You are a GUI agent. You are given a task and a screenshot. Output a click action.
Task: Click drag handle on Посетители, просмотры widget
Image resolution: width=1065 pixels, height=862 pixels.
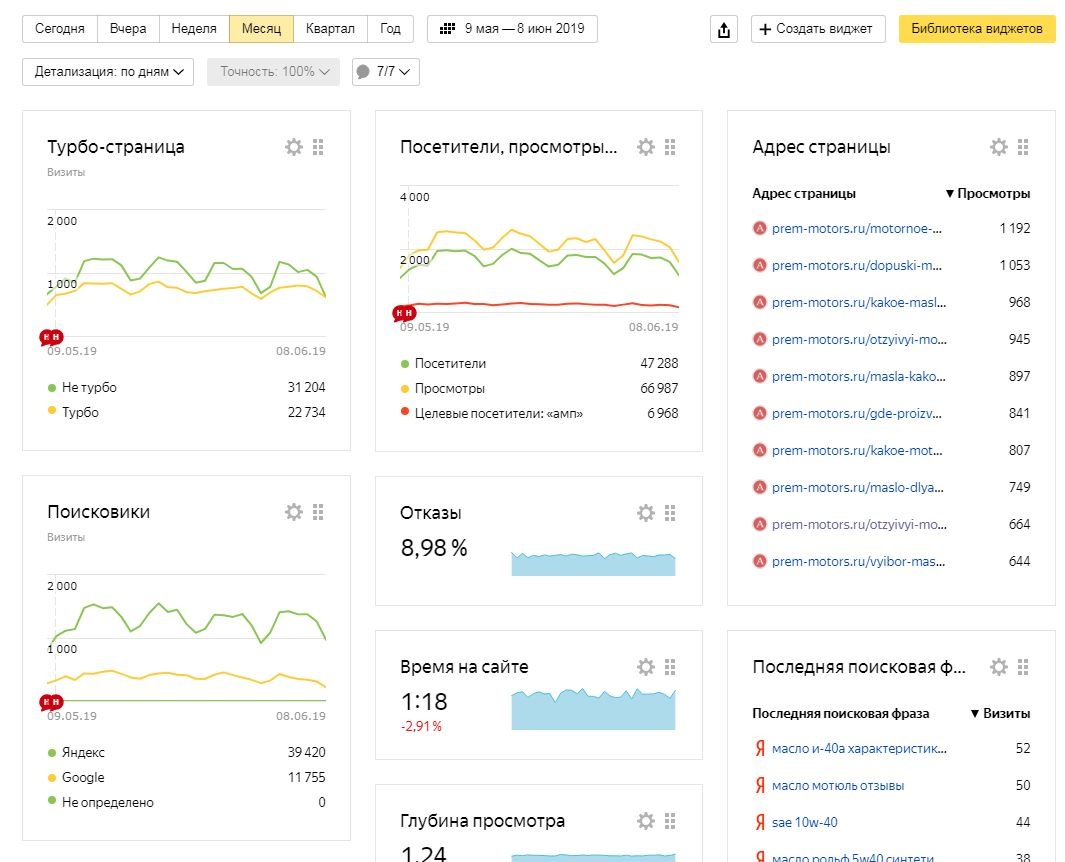coord(670,147)
